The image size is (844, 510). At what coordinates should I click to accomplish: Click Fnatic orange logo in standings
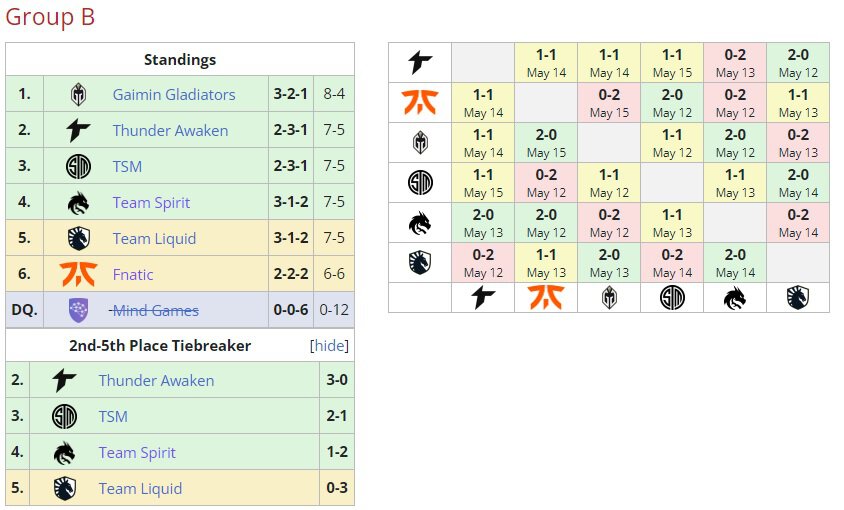coord(79,274)
